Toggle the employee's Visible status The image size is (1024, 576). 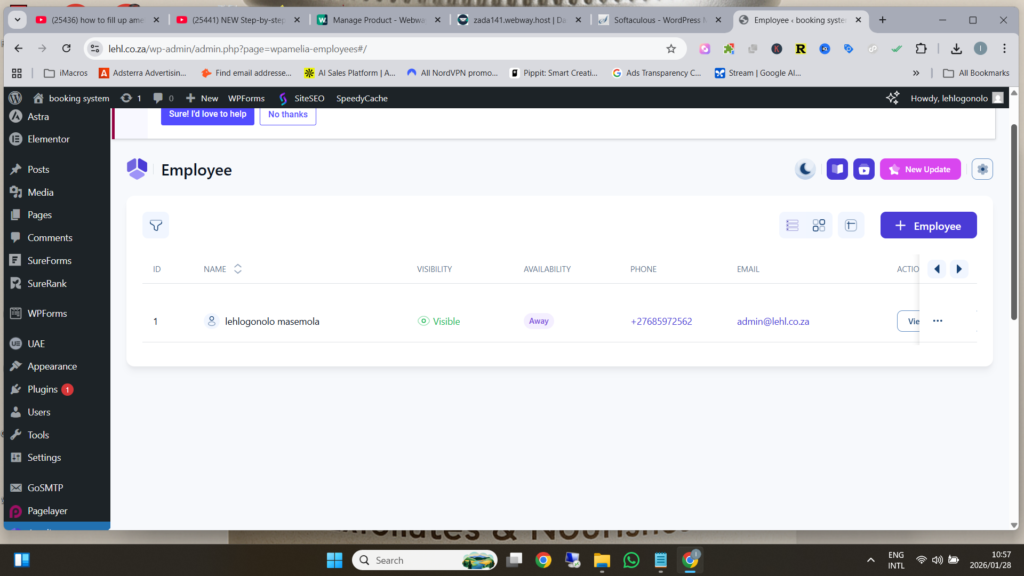coord(439,321)
